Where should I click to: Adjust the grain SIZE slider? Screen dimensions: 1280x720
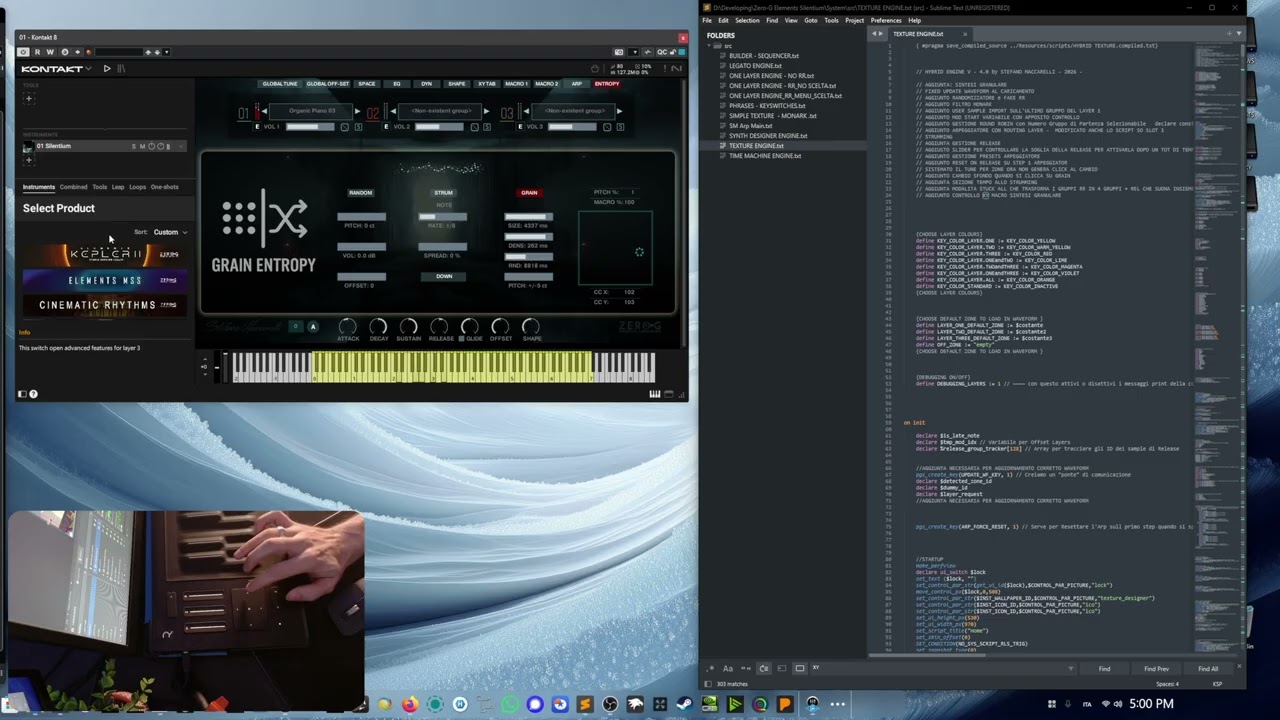529,217
